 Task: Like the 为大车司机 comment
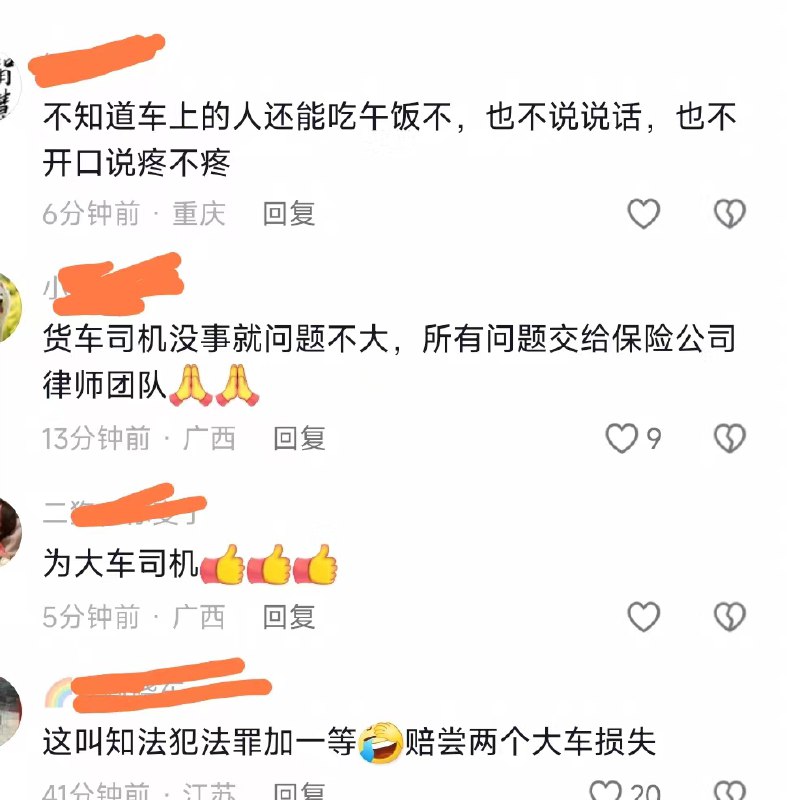pyautogui.click(x=643, y=616)
